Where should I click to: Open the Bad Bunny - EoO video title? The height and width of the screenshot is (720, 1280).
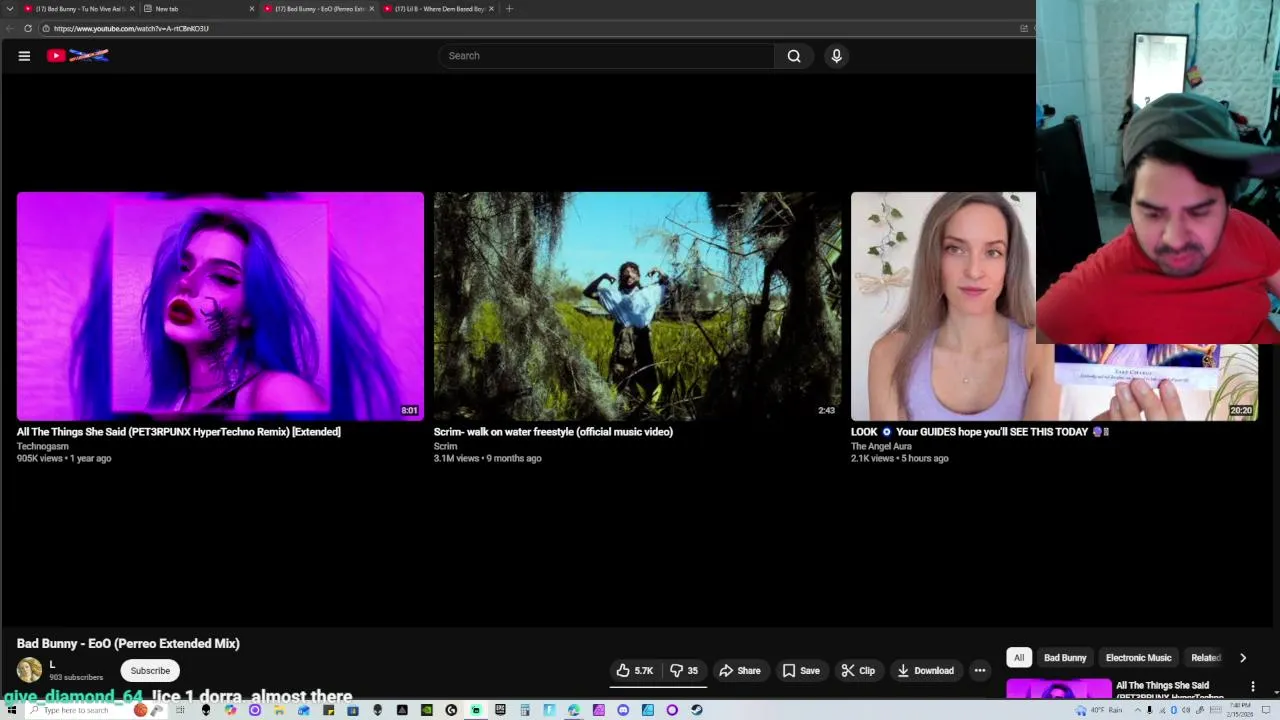(x=128, y=644)
